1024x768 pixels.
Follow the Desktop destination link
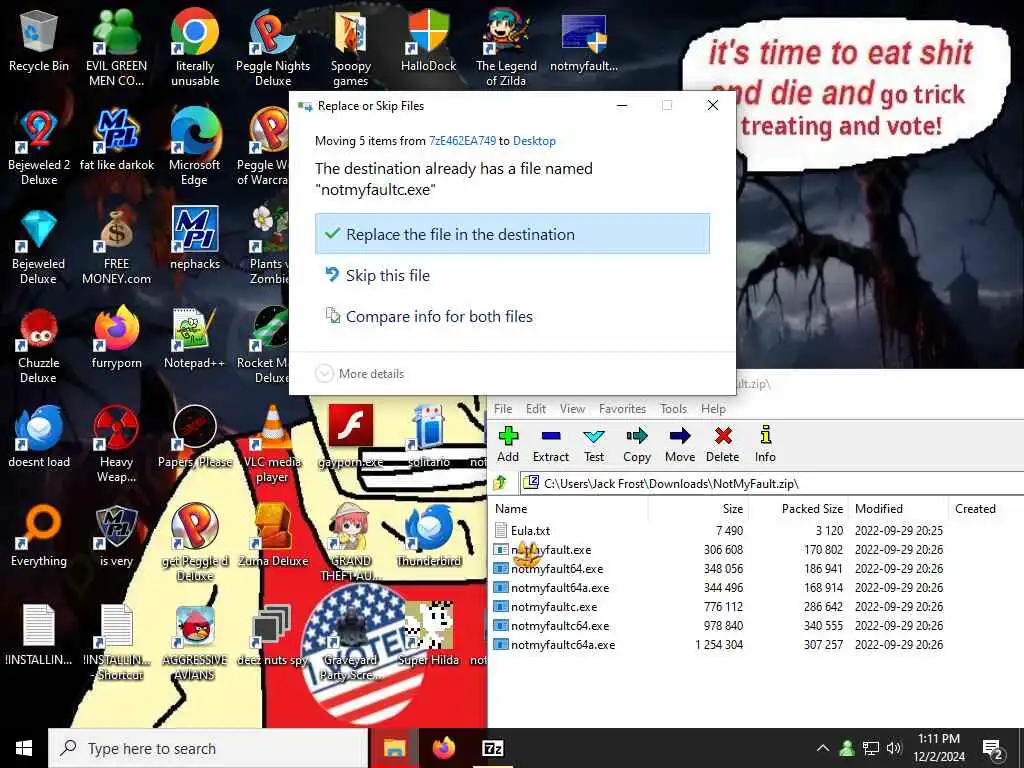pyautogui.click(x=534, y=140)
